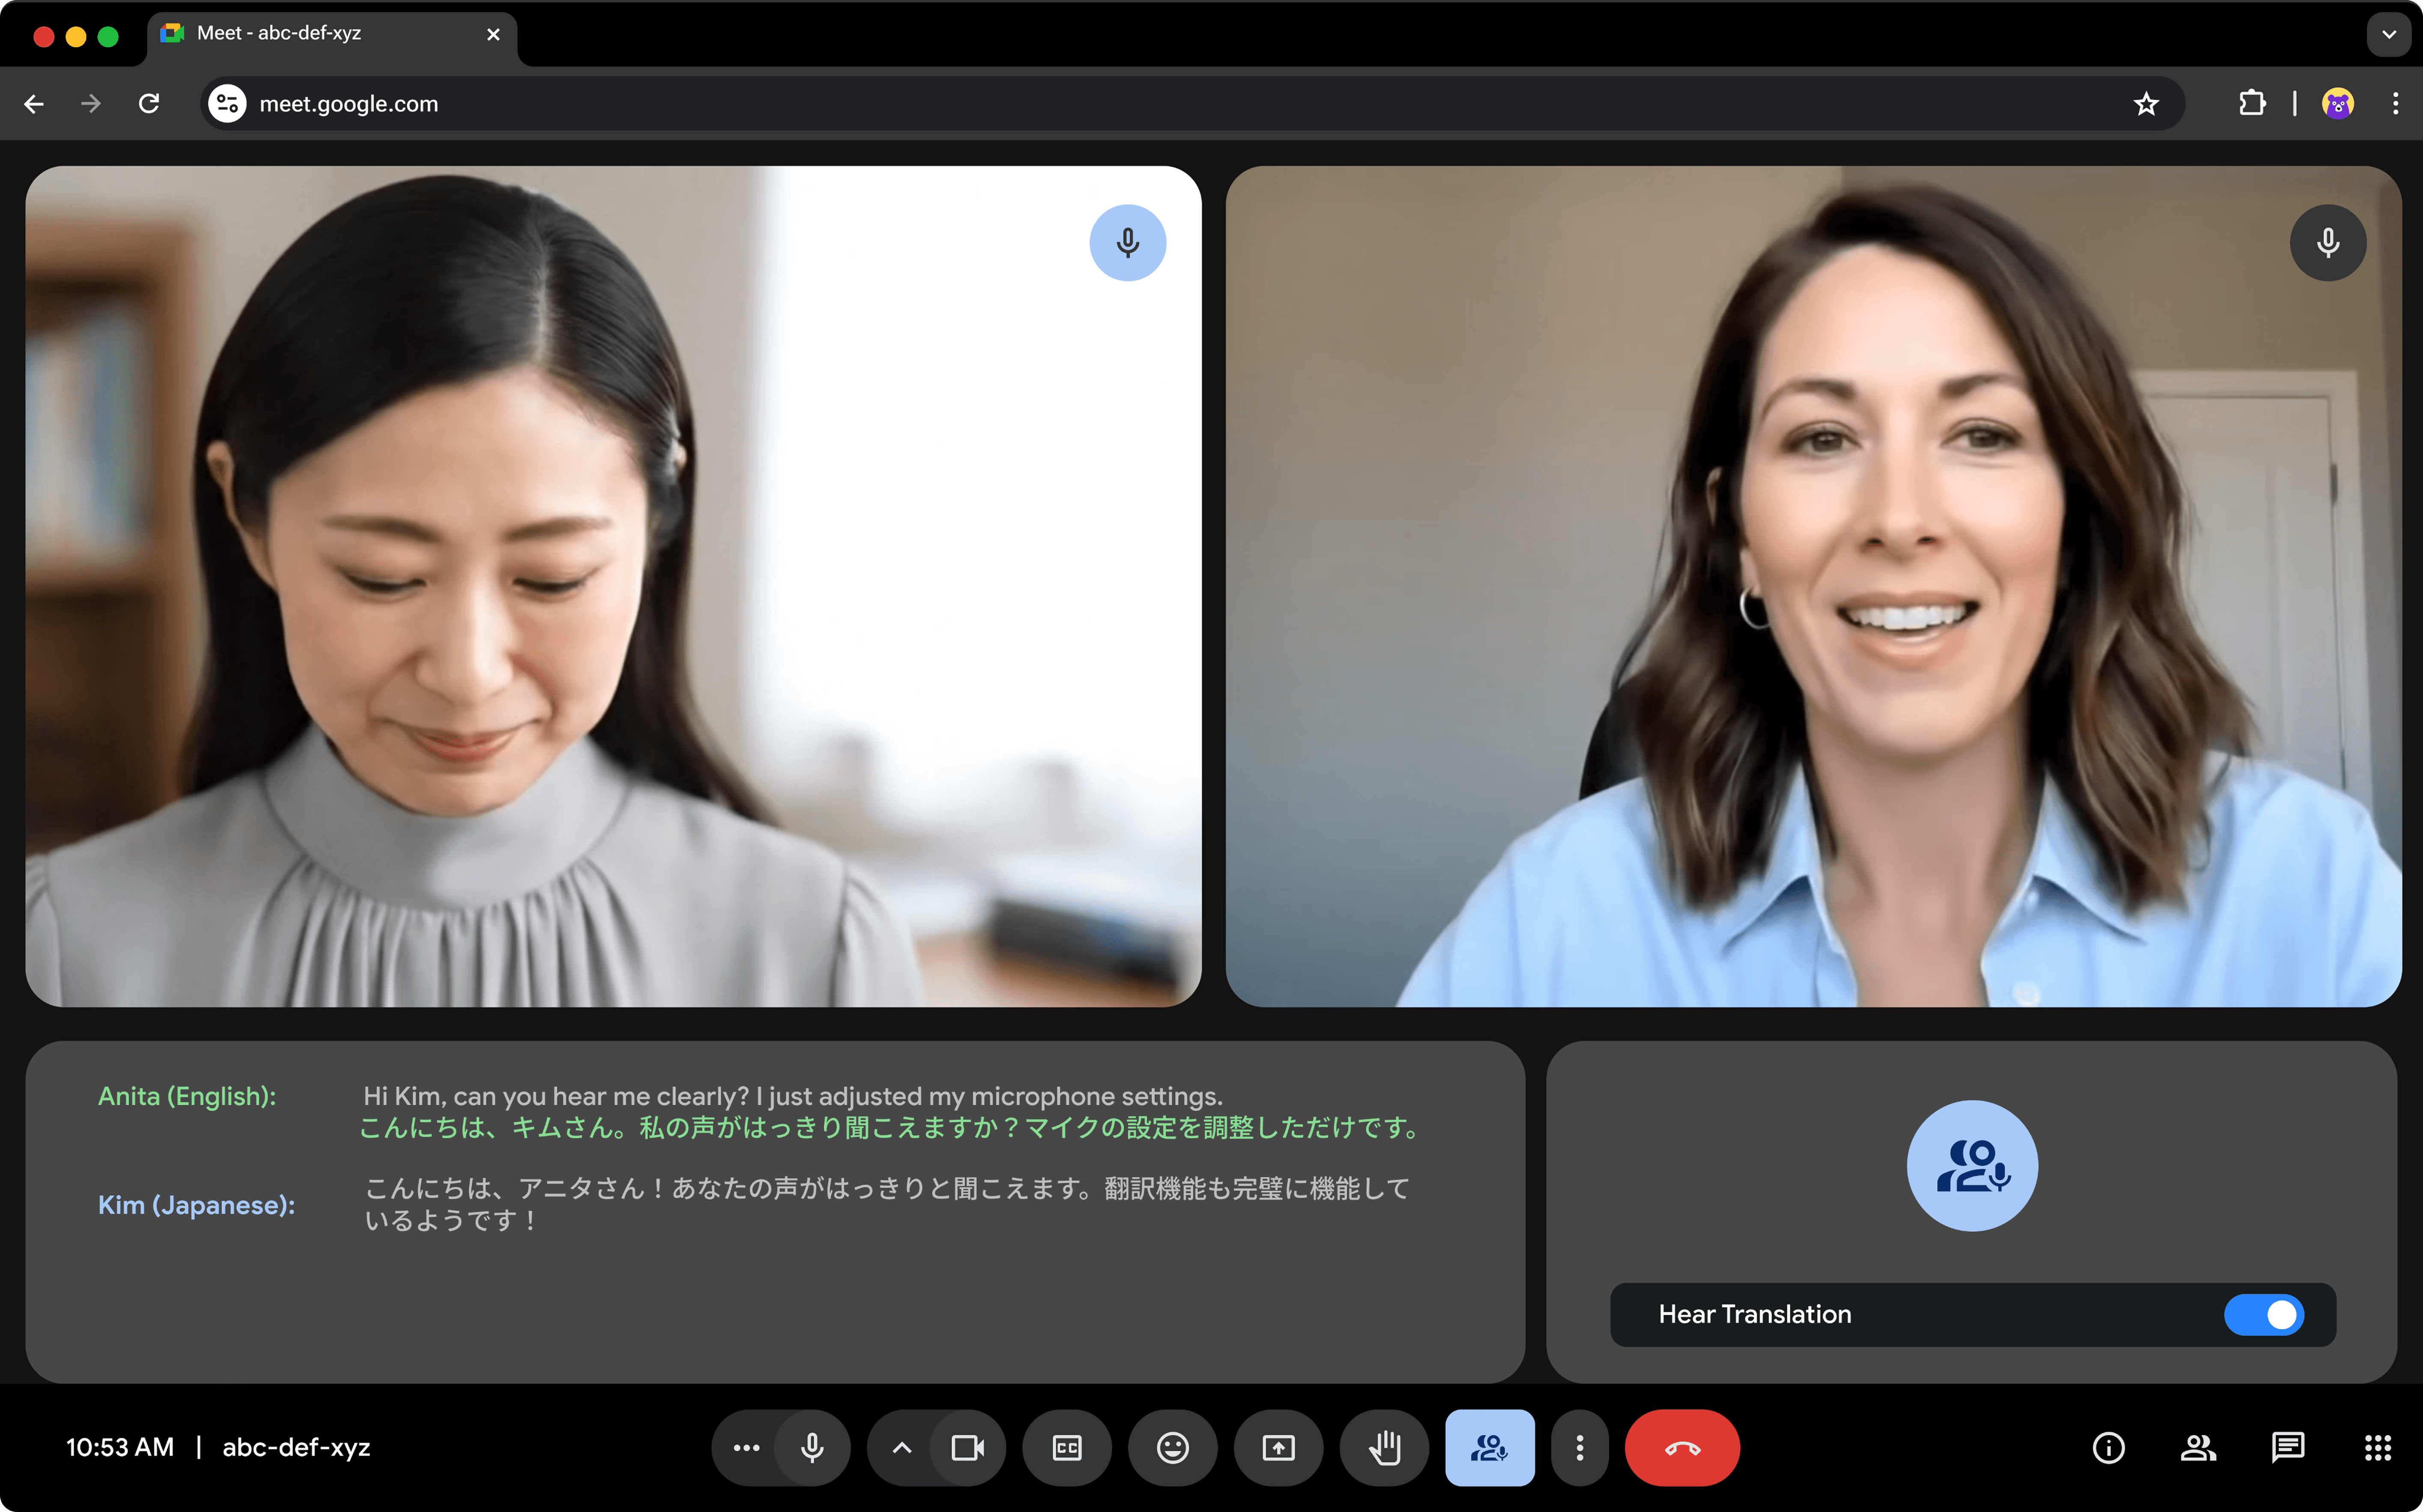This screenshot has height=1512, width=2423.
Task: Raise hand using the hand icon
Action: click(x=1384, y=1447)
